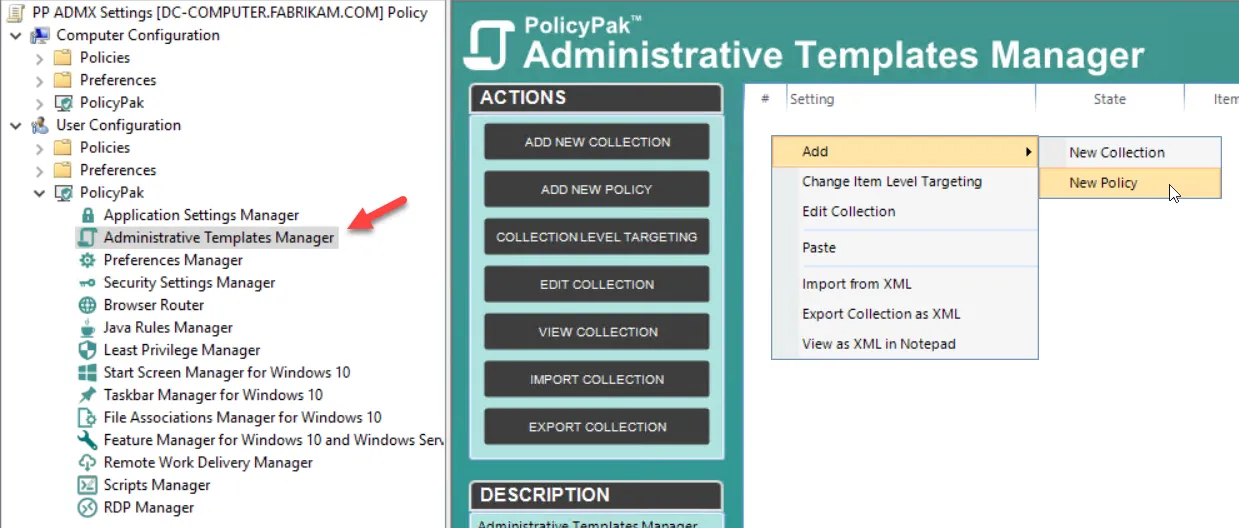
Task: Click the Preferences Manager gear icon
Action: point(87,260)
